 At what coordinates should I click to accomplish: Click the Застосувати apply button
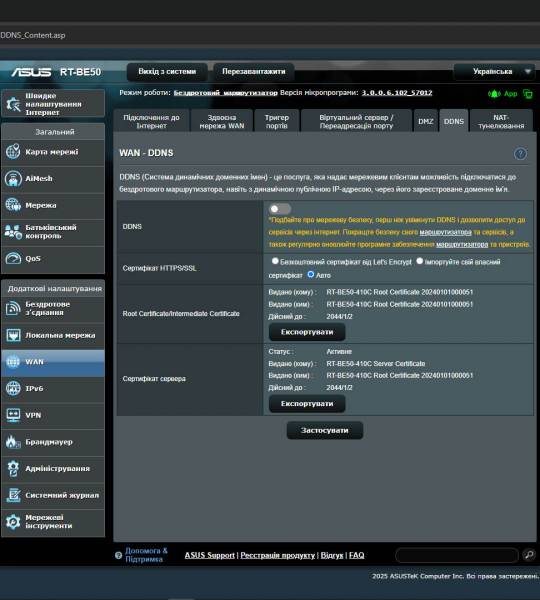[325, 430]
